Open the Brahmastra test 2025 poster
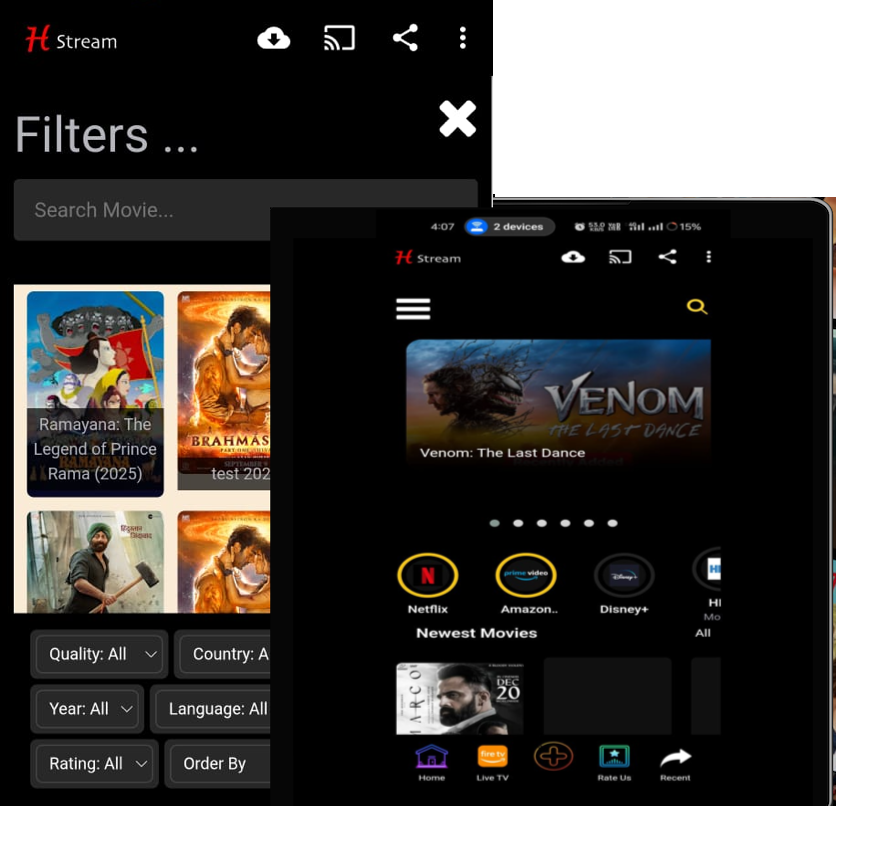This screenshot has height=858, width=877. (x=224, y=390)
